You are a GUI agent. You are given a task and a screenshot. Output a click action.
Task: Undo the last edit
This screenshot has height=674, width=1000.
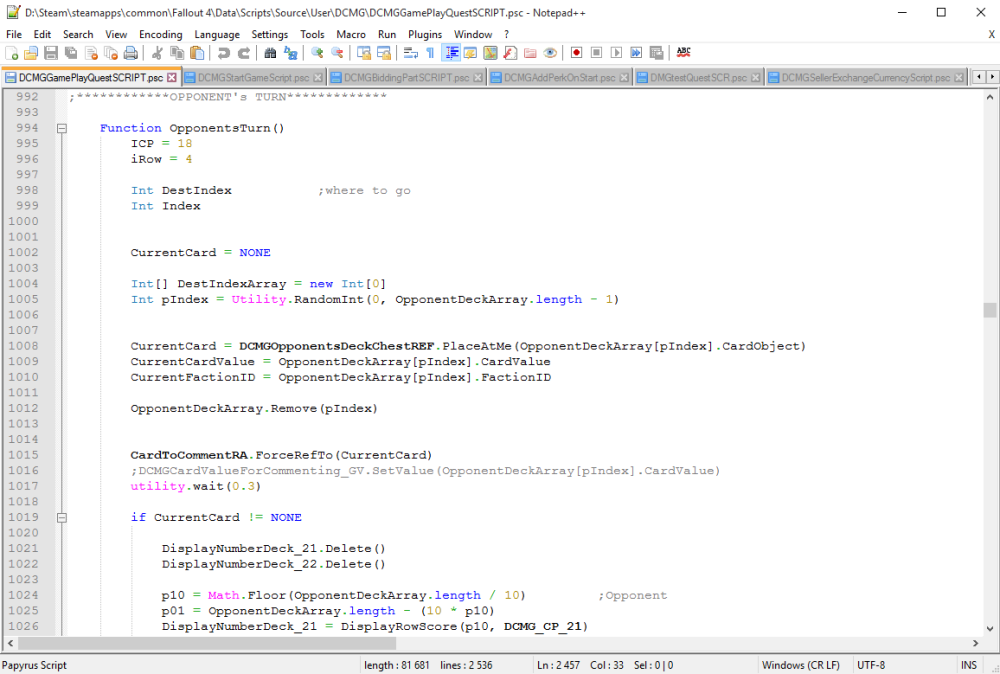click(223, 53)
